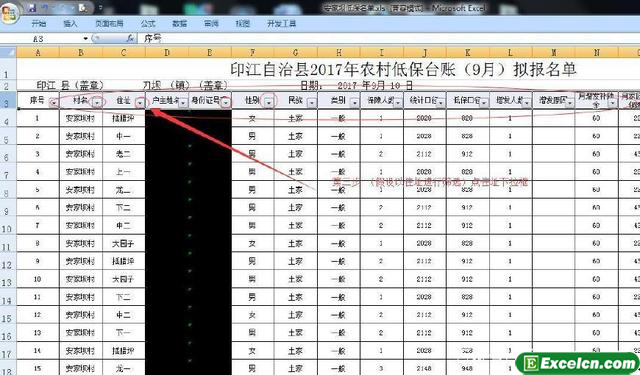Open the Name Box dropdown arrow
Image resolution: width=640 pixels, height=375 pixels.
[85, 38]
